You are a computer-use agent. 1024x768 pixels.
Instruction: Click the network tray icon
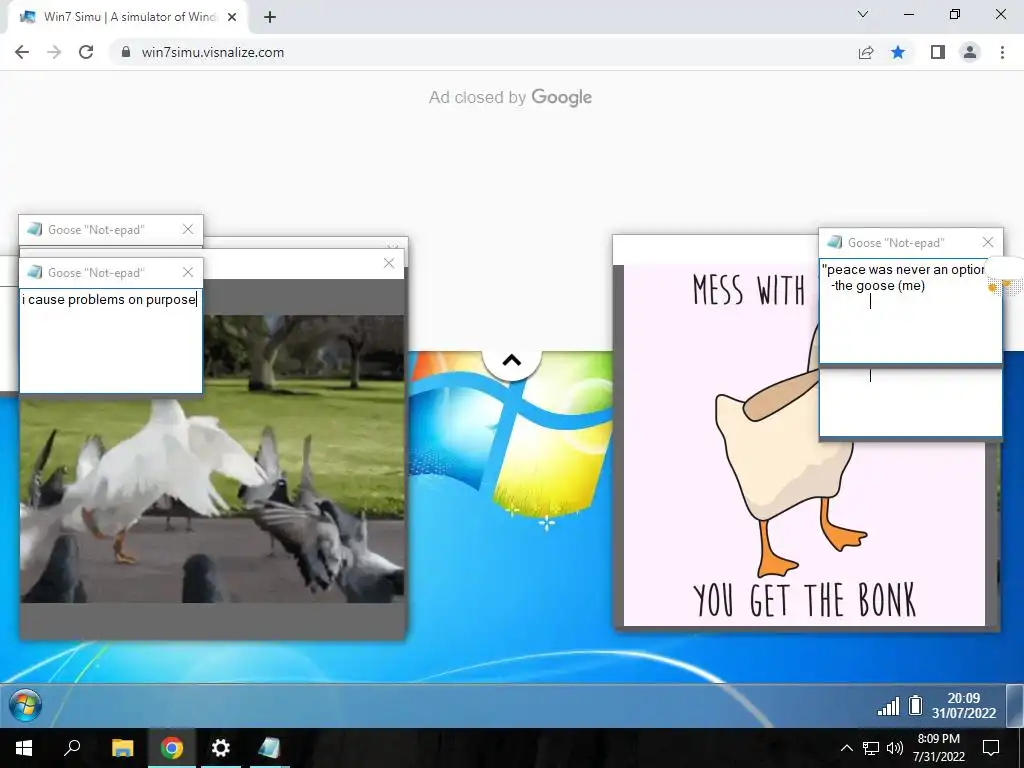pyautogui.click(x=871, y=748)
